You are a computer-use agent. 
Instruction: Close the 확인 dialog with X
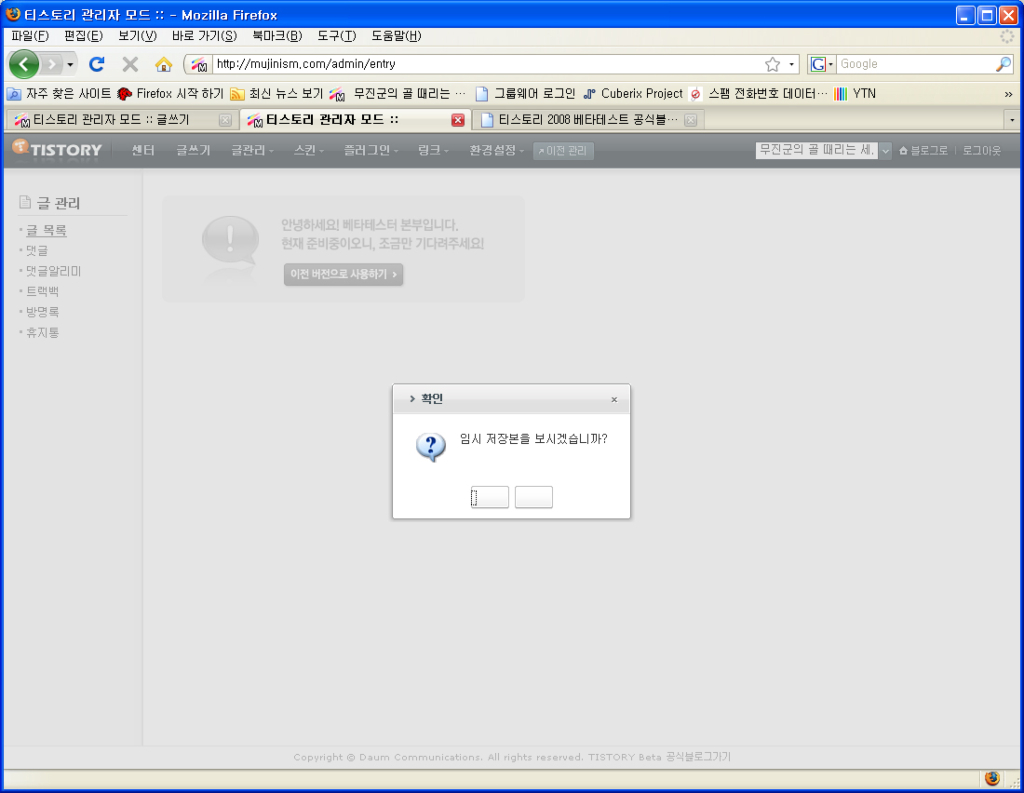point(614,400)
